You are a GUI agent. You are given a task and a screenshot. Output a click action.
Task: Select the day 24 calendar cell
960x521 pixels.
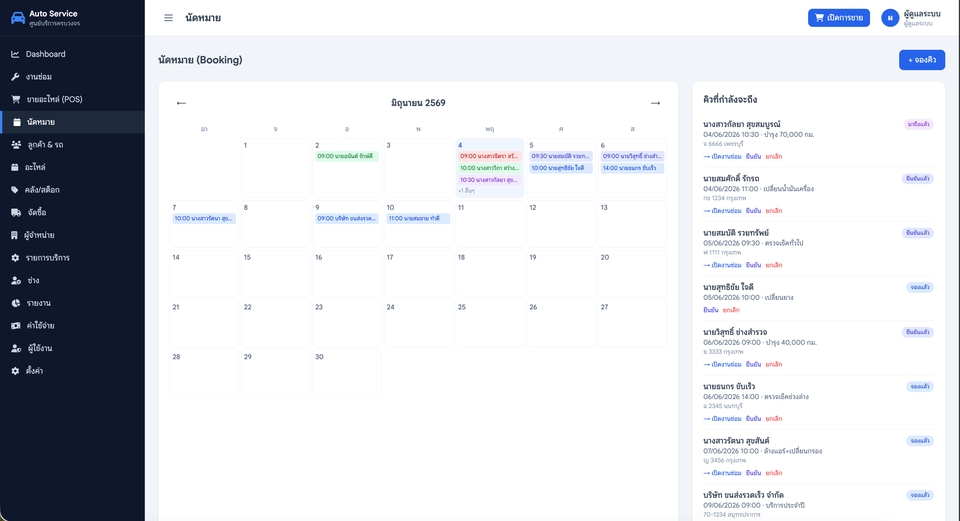(418, 323)
